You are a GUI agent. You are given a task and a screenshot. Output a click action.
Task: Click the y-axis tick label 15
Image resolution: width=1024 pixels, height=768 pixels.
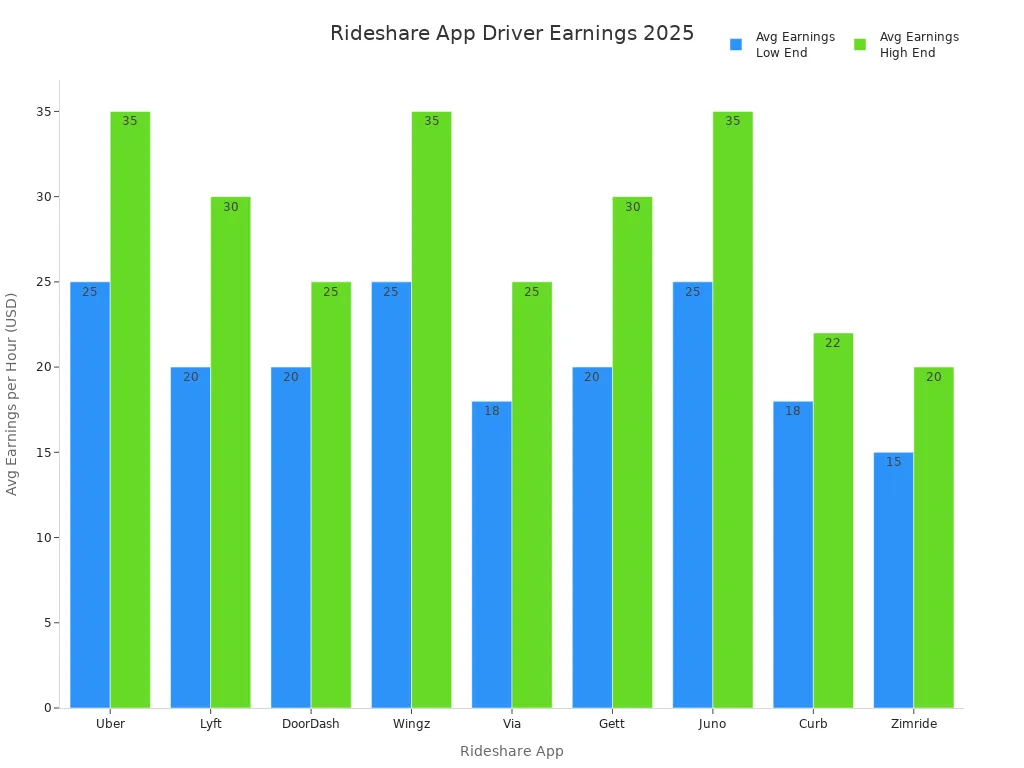[44, 453]
